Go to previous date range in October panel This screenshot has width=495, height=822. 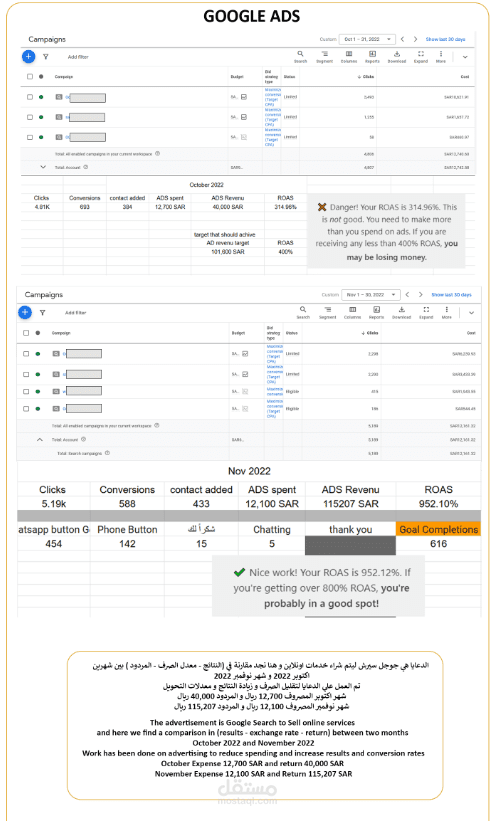pyautogui.click(x=402, y=39)
